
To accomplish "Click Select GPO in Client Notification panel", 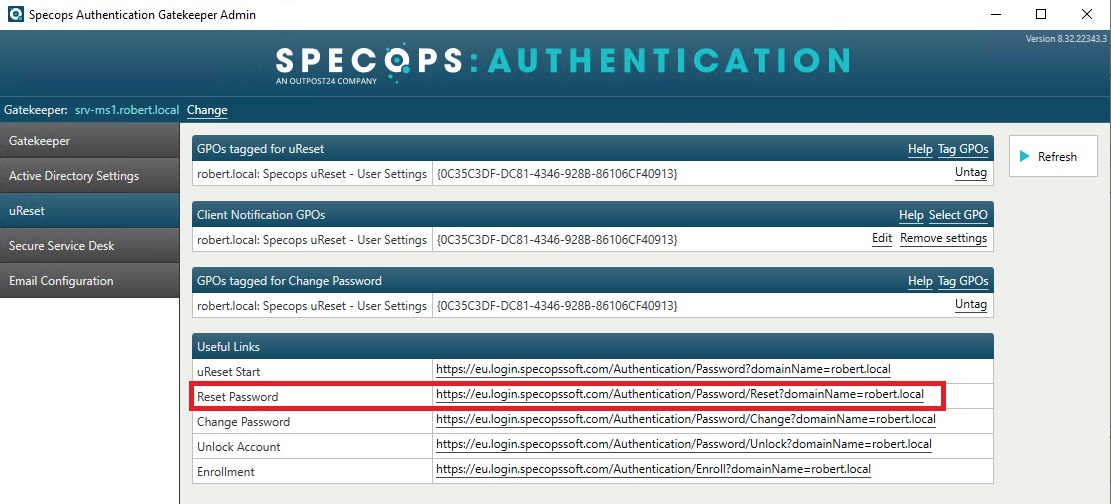I will 958,215.
